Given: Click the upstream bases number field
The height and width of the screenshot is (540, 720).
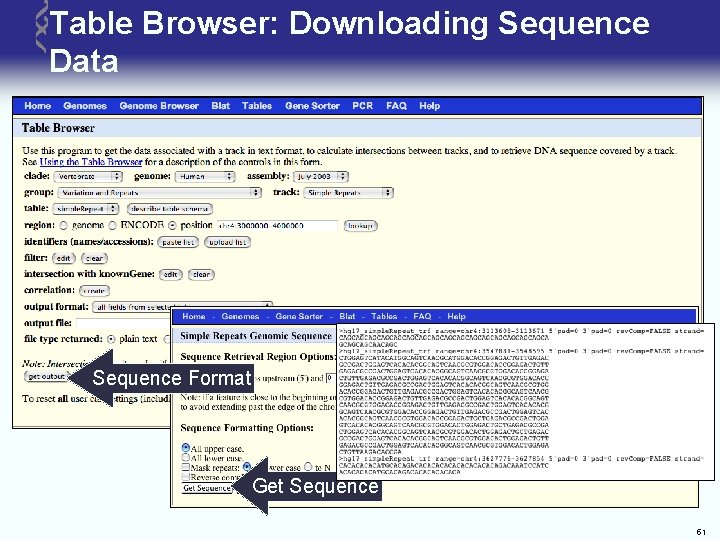Looking at the screenshot, I should point(331,378).
